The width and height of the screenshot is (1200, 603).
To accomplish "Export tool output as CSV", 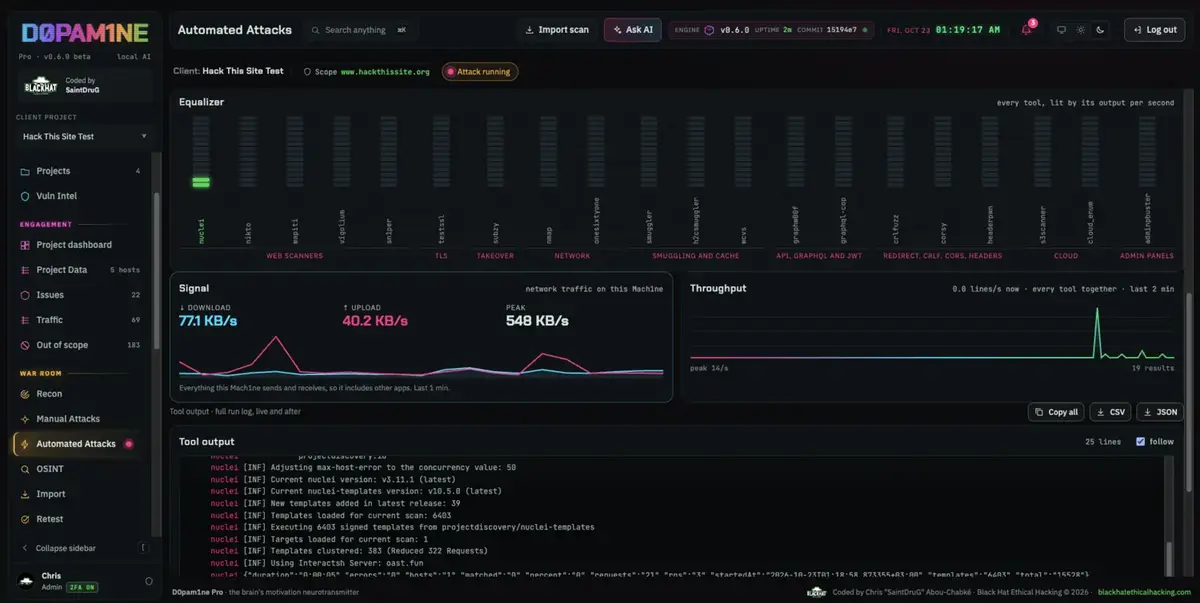I will 1110,412.
